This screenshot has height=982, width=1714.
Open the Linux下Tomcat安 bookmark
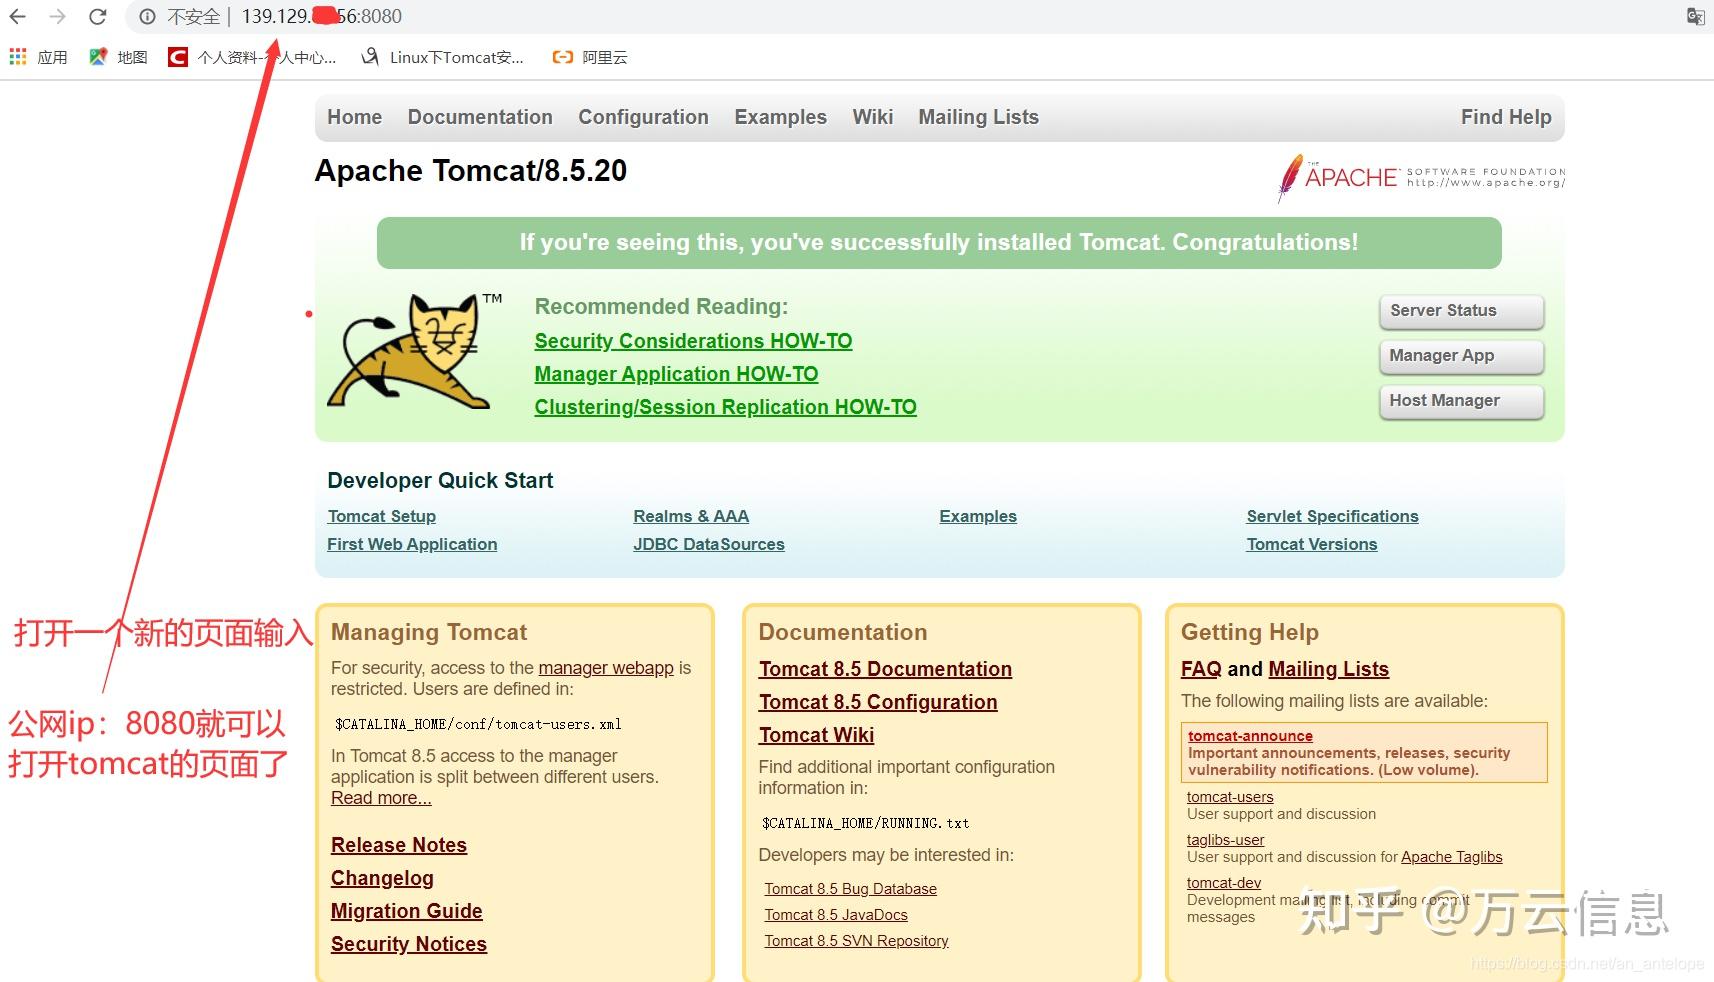pyautogui.click(x=442, y=57)
